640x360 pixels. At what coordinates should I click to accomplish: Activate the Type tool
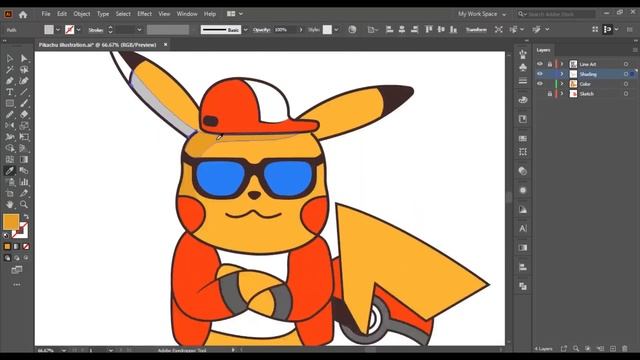(10, 92)
